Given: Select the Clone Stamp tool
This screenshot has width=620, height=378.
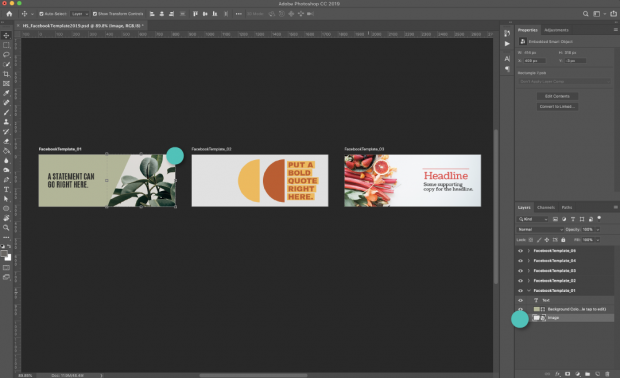Looking at the screenshot, I should click(6, 122).
